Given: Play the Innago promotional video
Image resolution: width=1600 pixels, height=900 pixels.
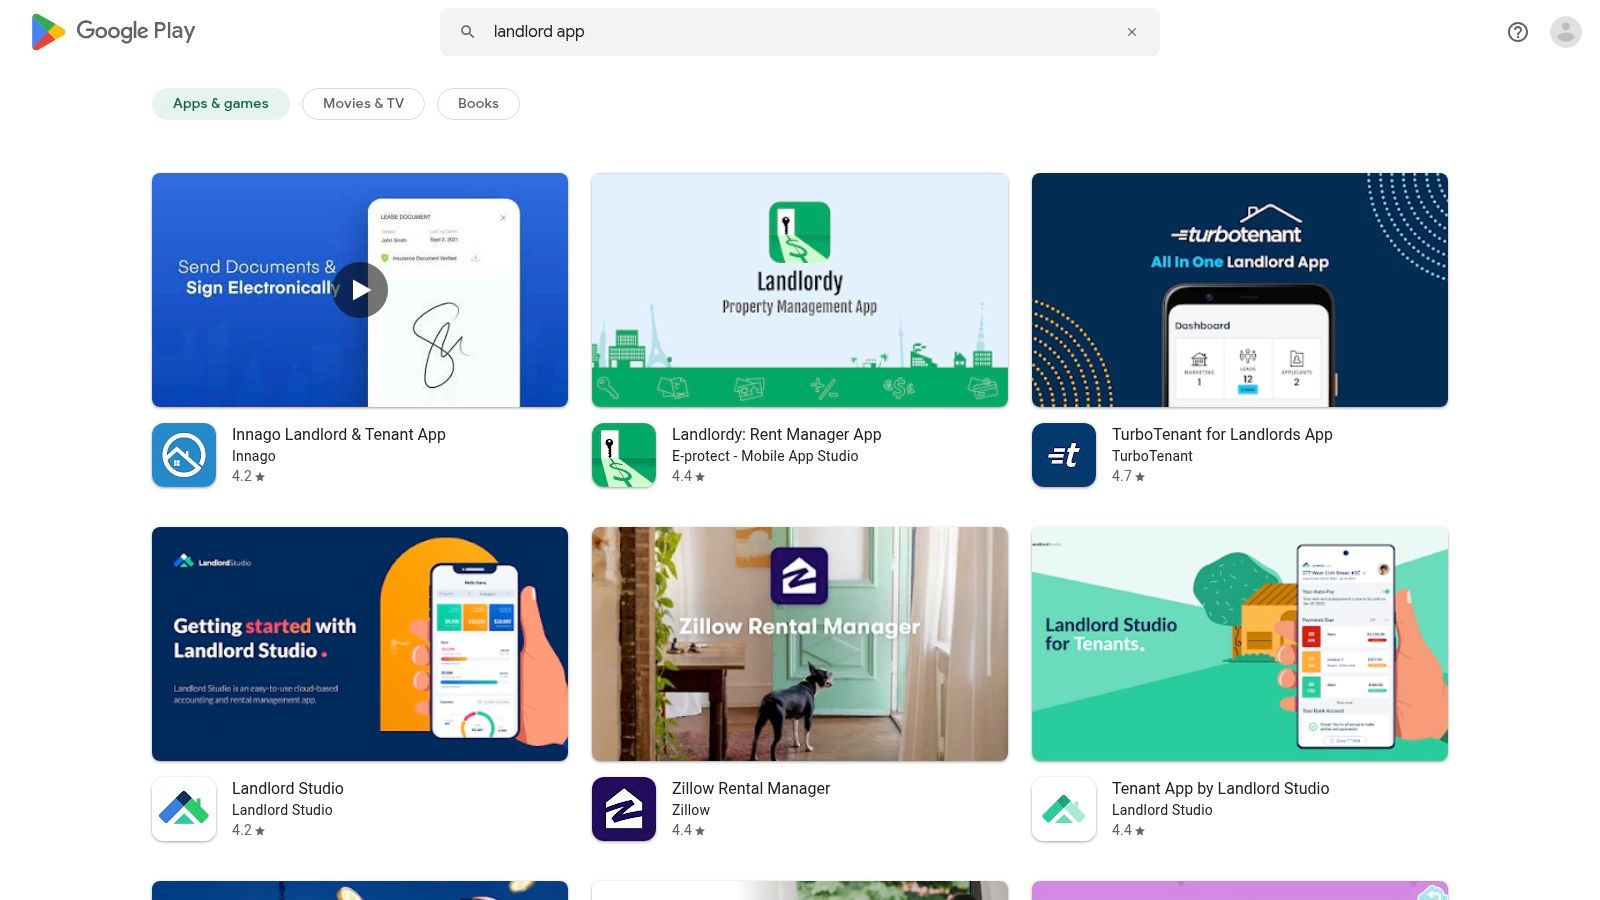Looking at the screenshot, I should click(359, 290).
